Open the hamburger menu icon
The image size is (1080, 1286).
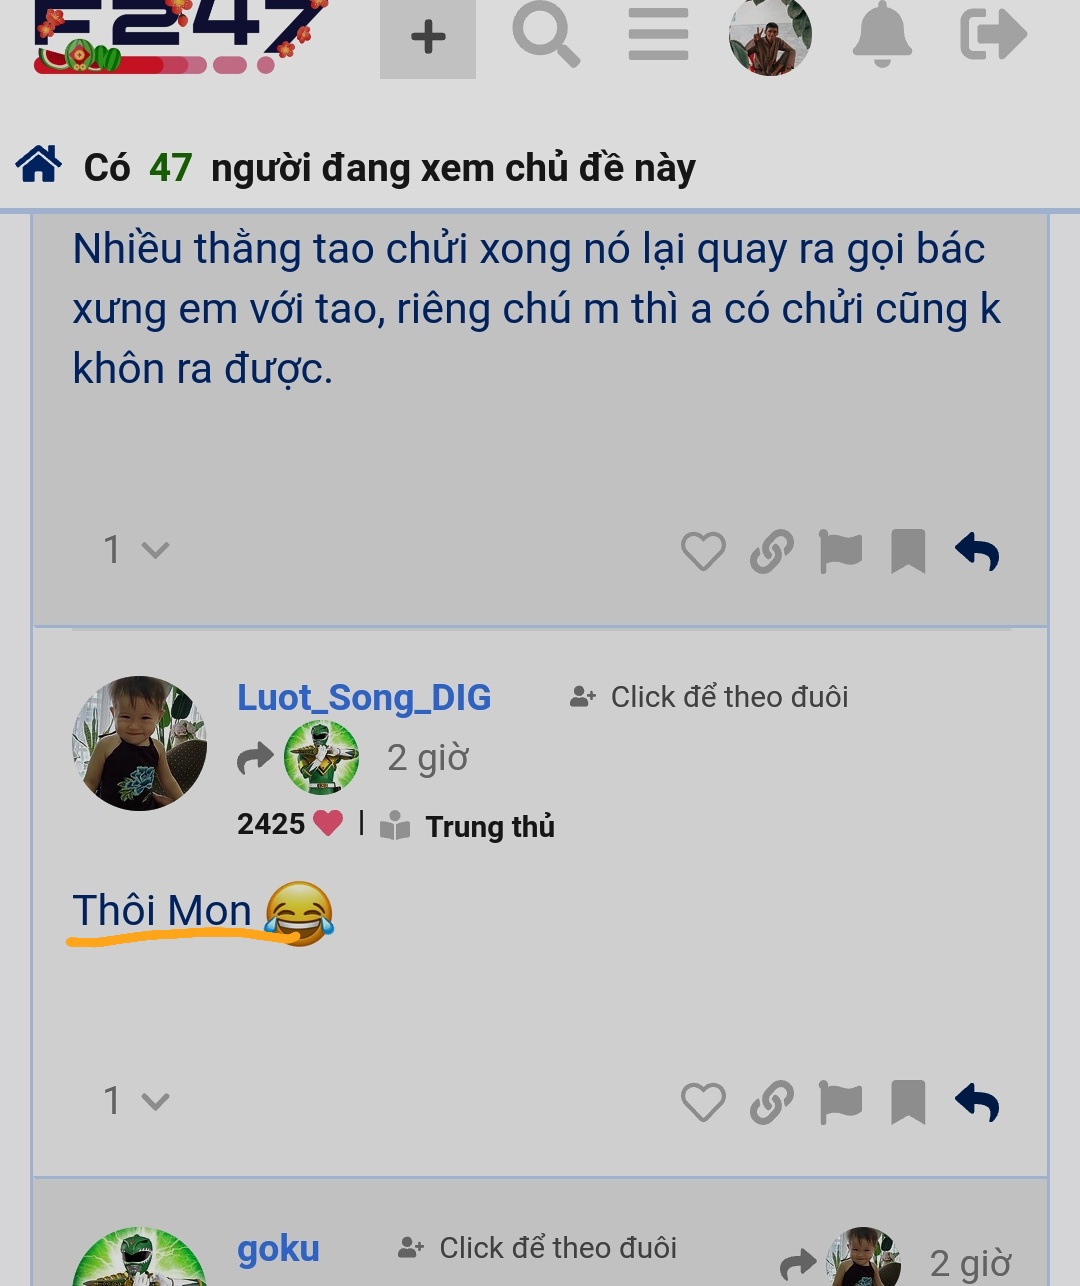click(658, 34)
